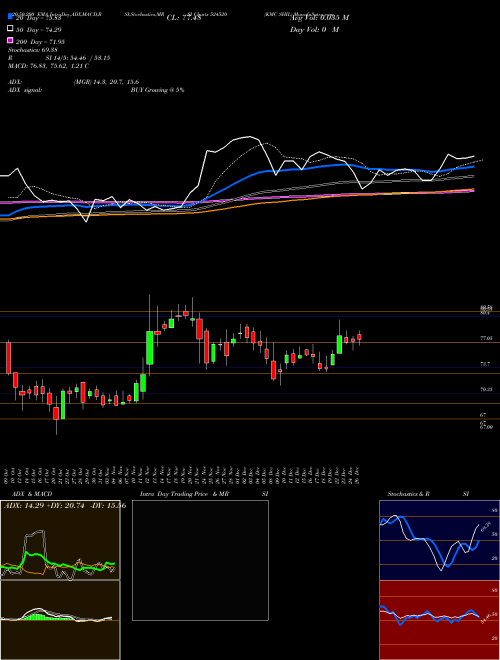Image resolution: width=500 pixels, height=660 pixels.
Task: Click the 73.7 price axis label
Action: pyautogui.click(x=485, y=364)
